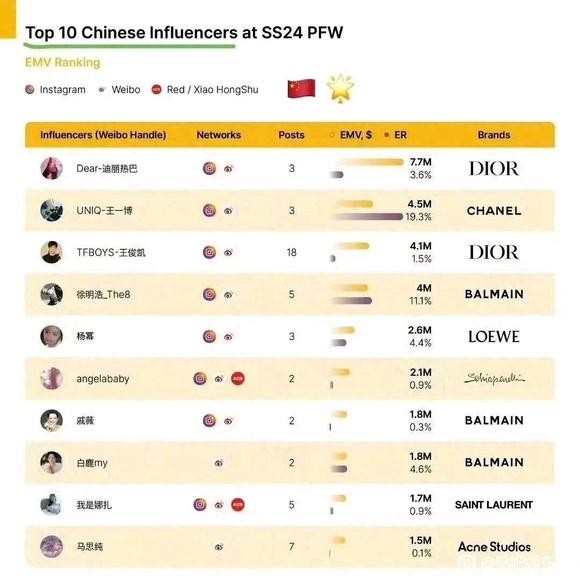
Task: Select the Instagram legend marker
Action: point(30,90)
